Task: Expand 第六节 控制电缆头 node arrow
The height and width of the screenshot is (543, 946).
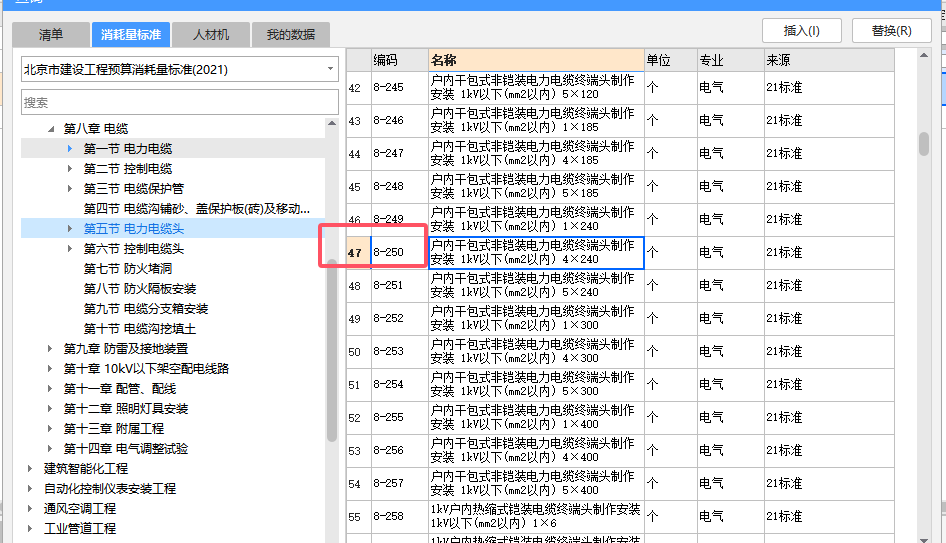Action: tap(70, 249)
